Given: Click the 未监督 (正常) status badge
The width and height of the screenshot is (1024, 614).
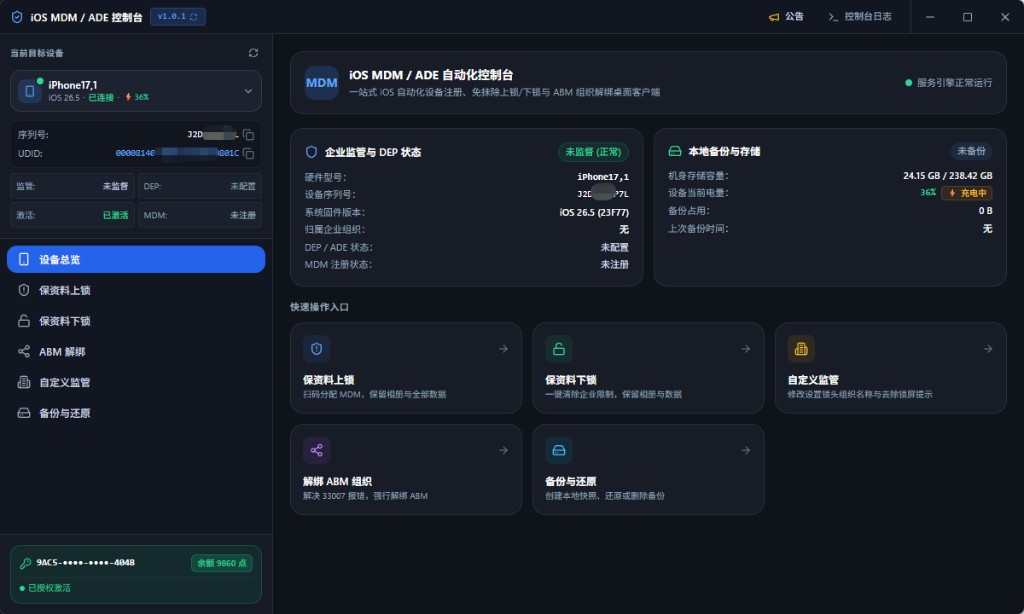Looking at the screenshot, I should pyautogui.click(x=593, y=152).
